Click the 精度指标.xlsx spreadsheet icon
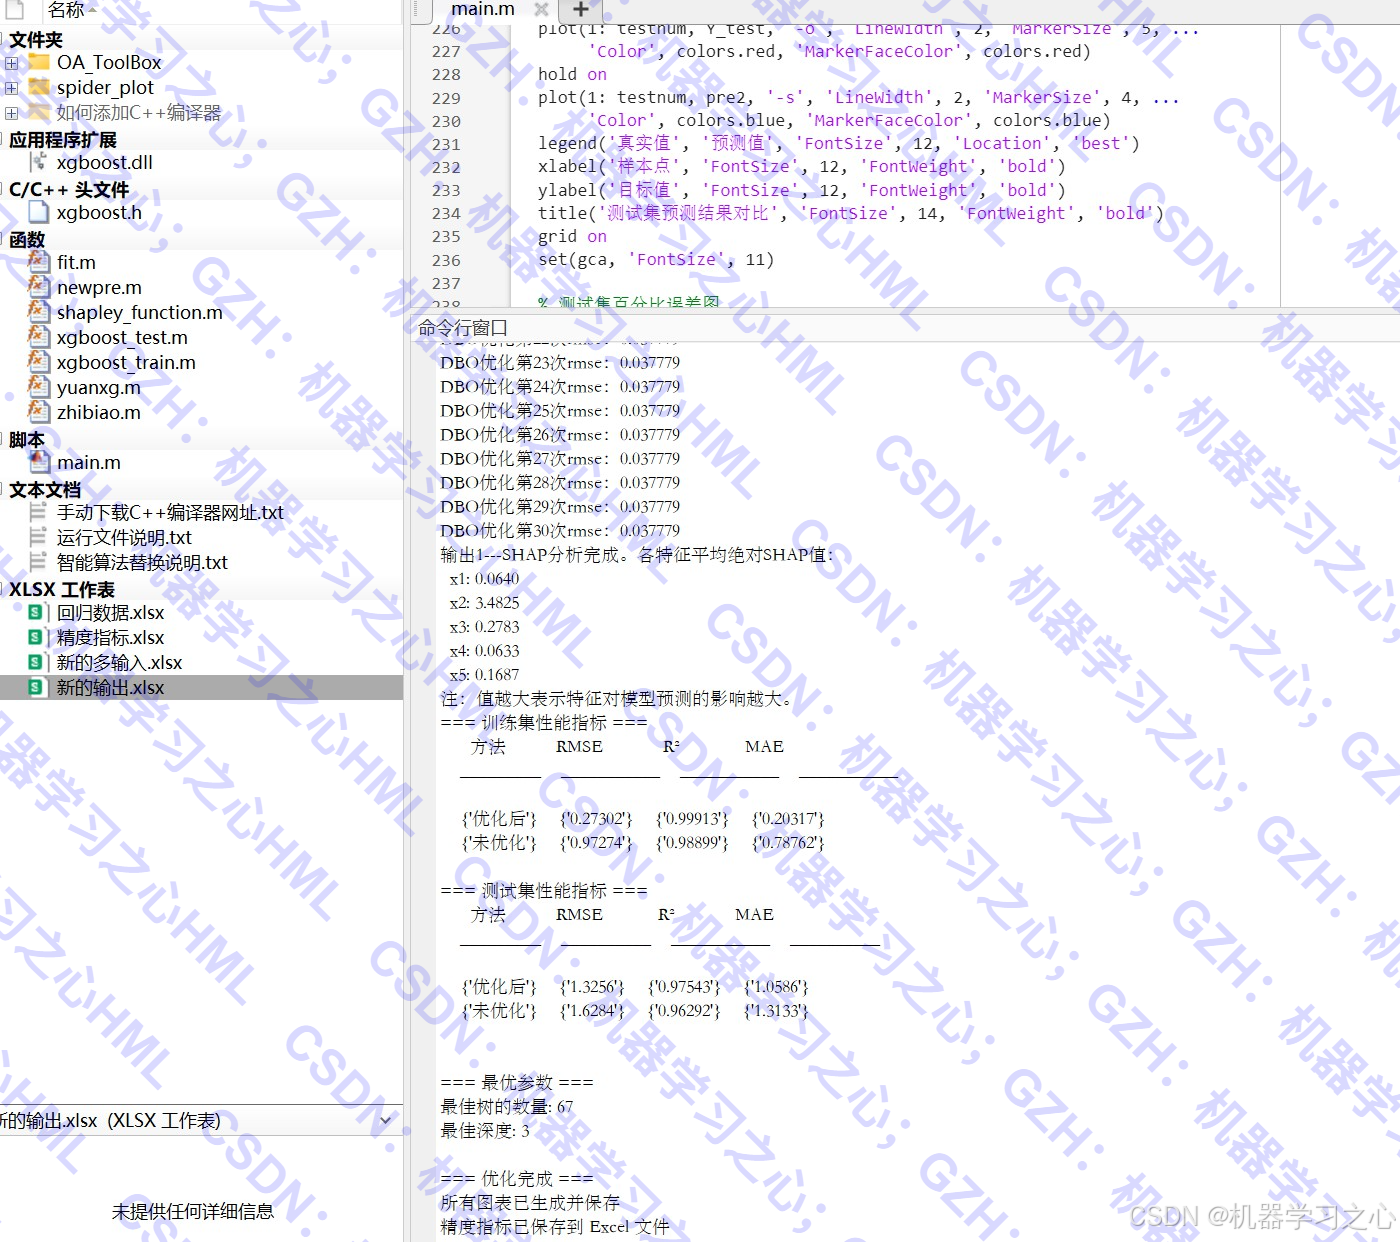1400x1242 pixels. pyautogui.click(x=37, y=637)
